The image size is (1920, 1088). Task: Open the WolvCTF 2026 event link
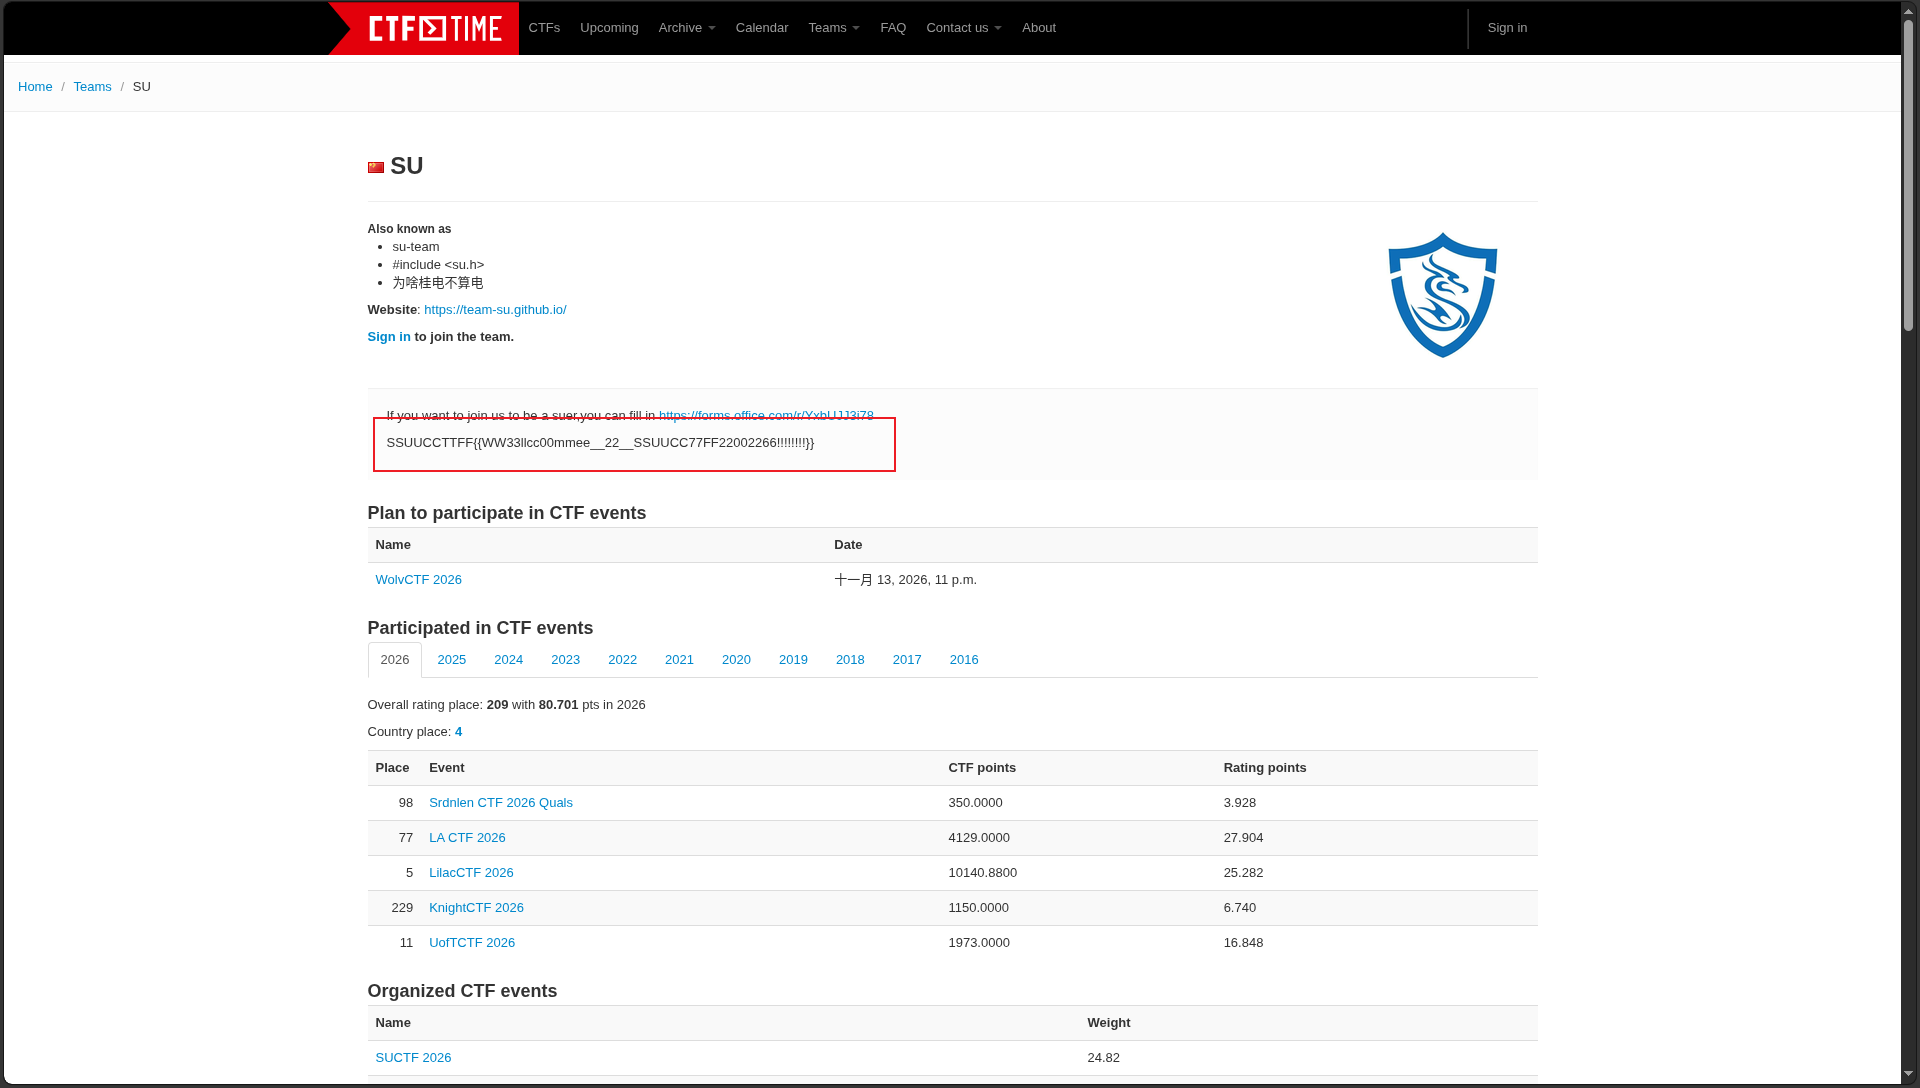tap(418, 580)
